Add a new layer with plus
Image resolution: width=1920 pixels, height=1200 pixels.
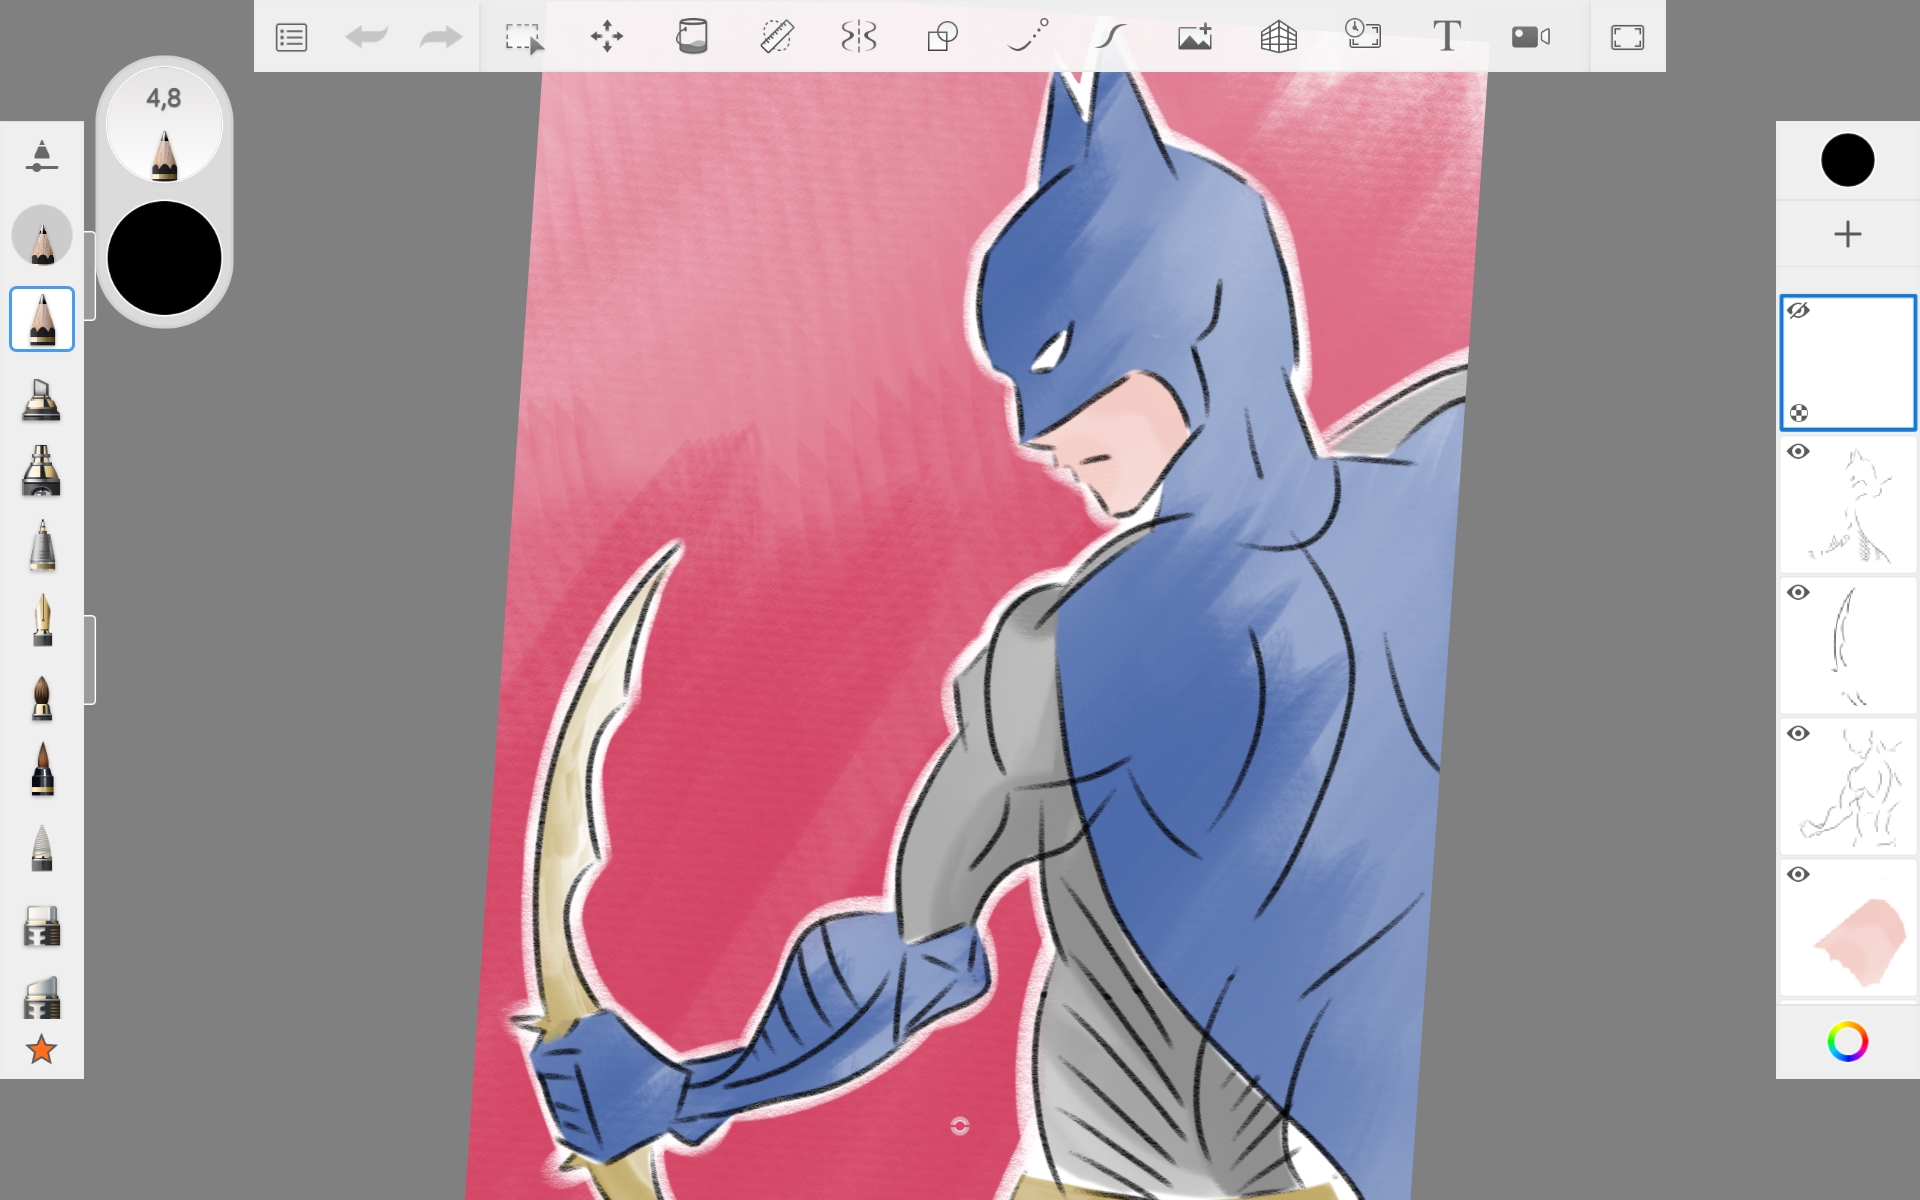(x=1847, y=234)
